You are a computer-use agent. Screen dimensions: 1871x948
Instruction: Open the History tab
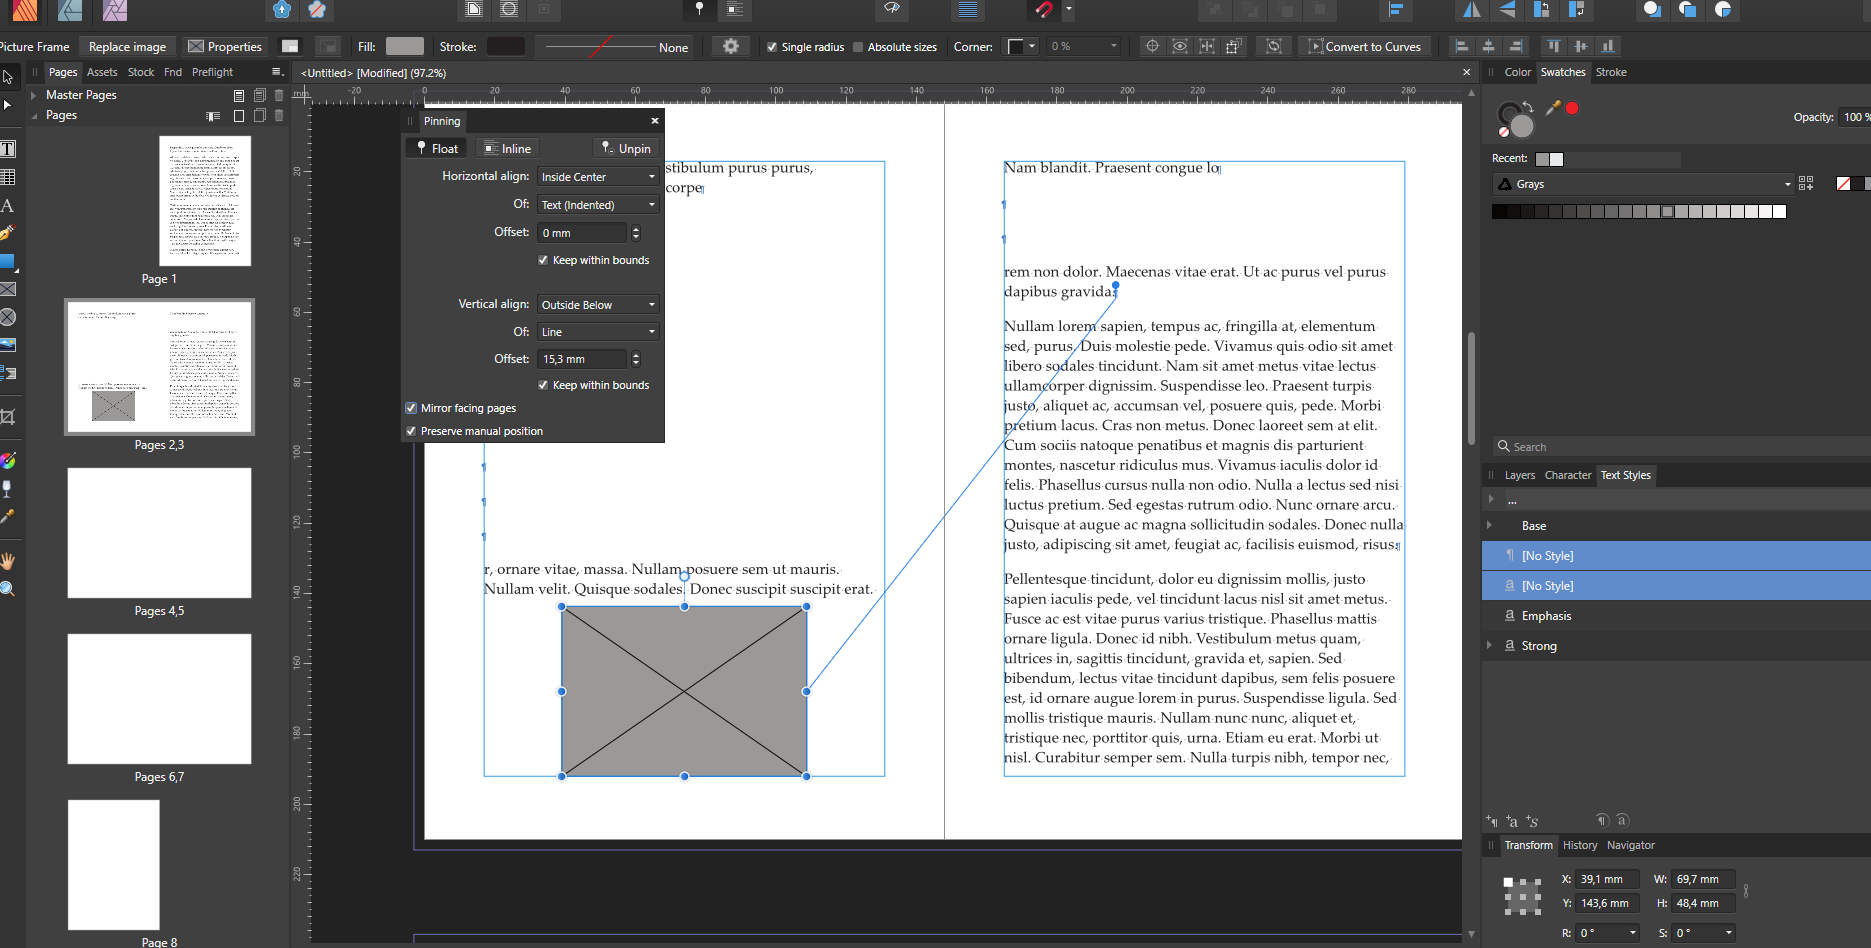click(x=1580, y=845)
